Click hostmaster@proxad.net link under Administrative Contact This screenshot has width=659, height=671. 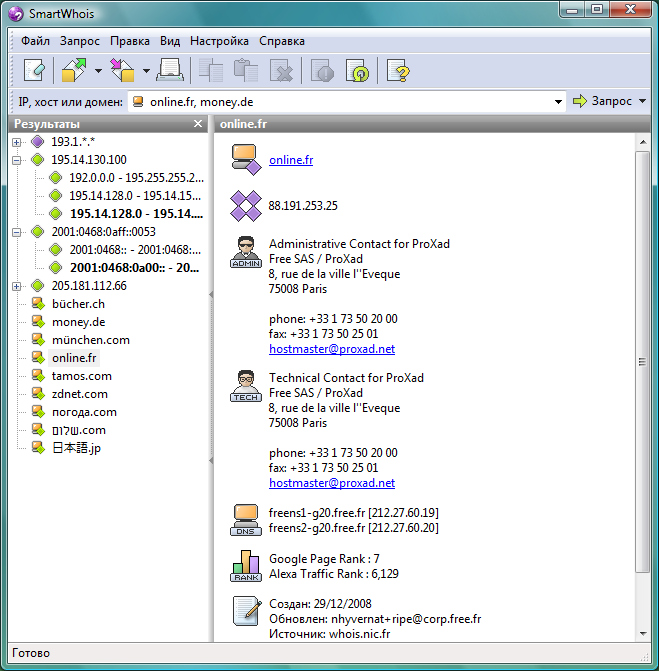click(332, 349)
